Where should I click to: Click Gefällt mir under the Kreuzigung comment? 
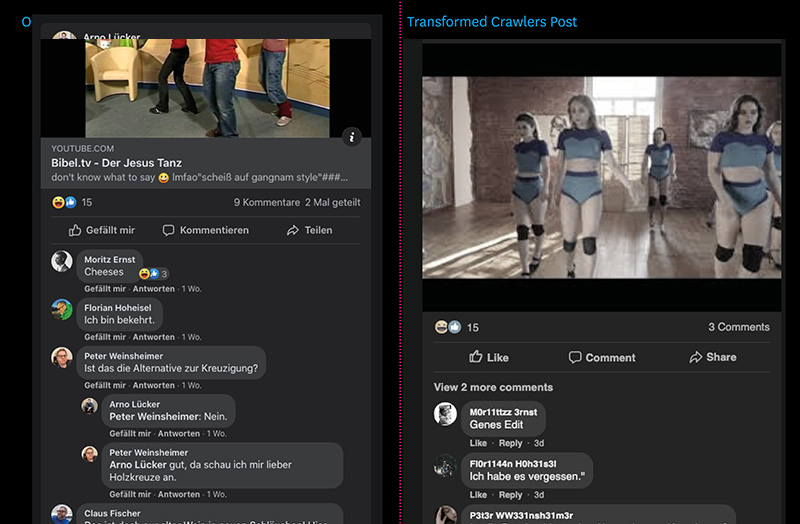[105, 385]
